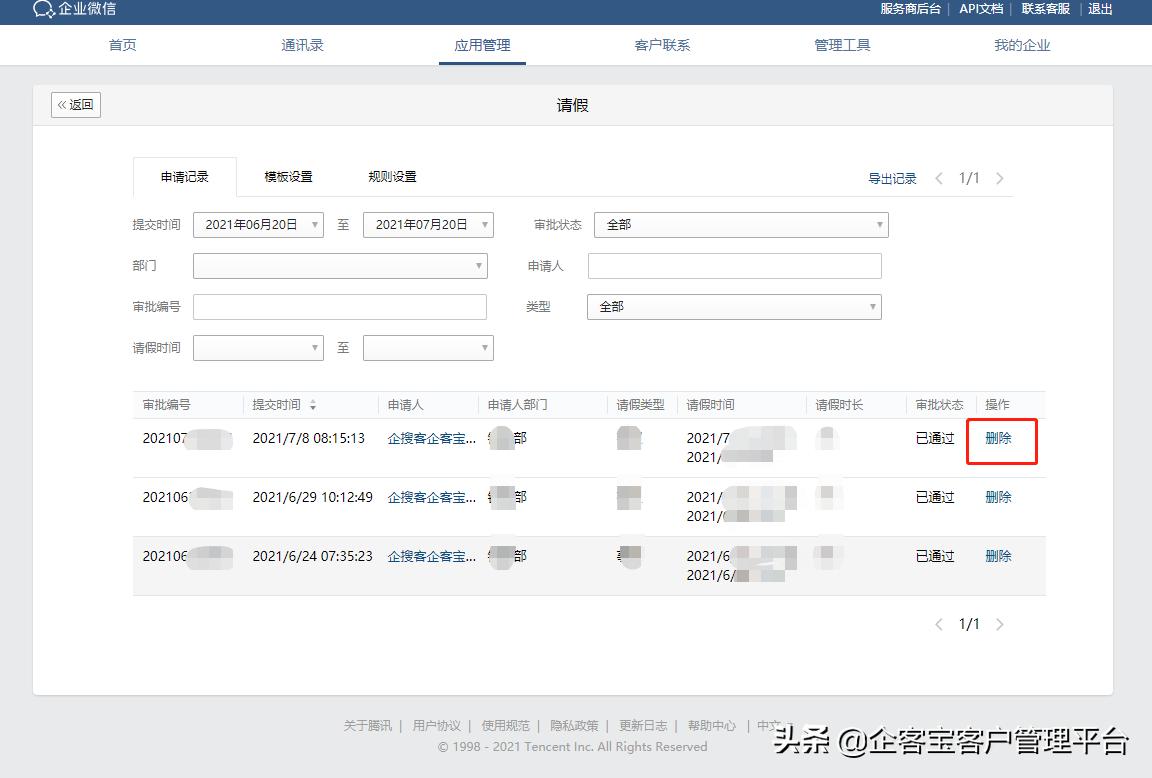The width and height of the screenshot is (1152, 778).
Task: Expand the 部门 selection dropdown
Action: pyautogui.click(x=479, y=266)
